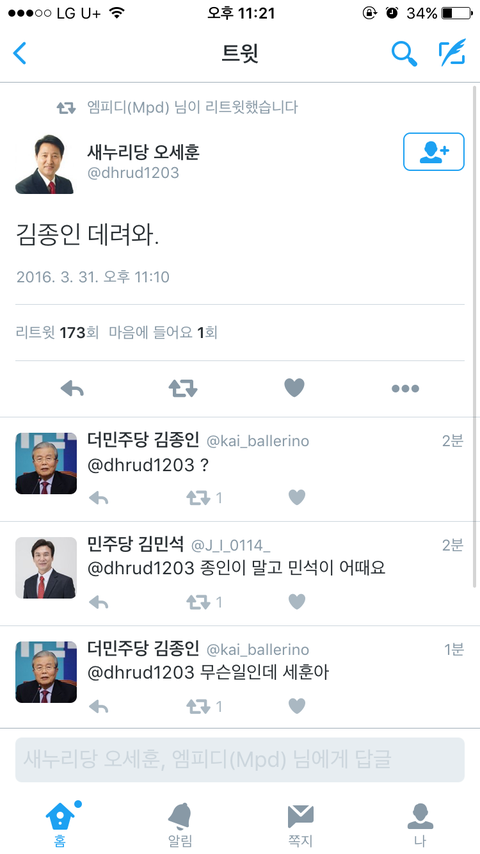Reply to the main tweet 김종인 데려와

point(72,388)
